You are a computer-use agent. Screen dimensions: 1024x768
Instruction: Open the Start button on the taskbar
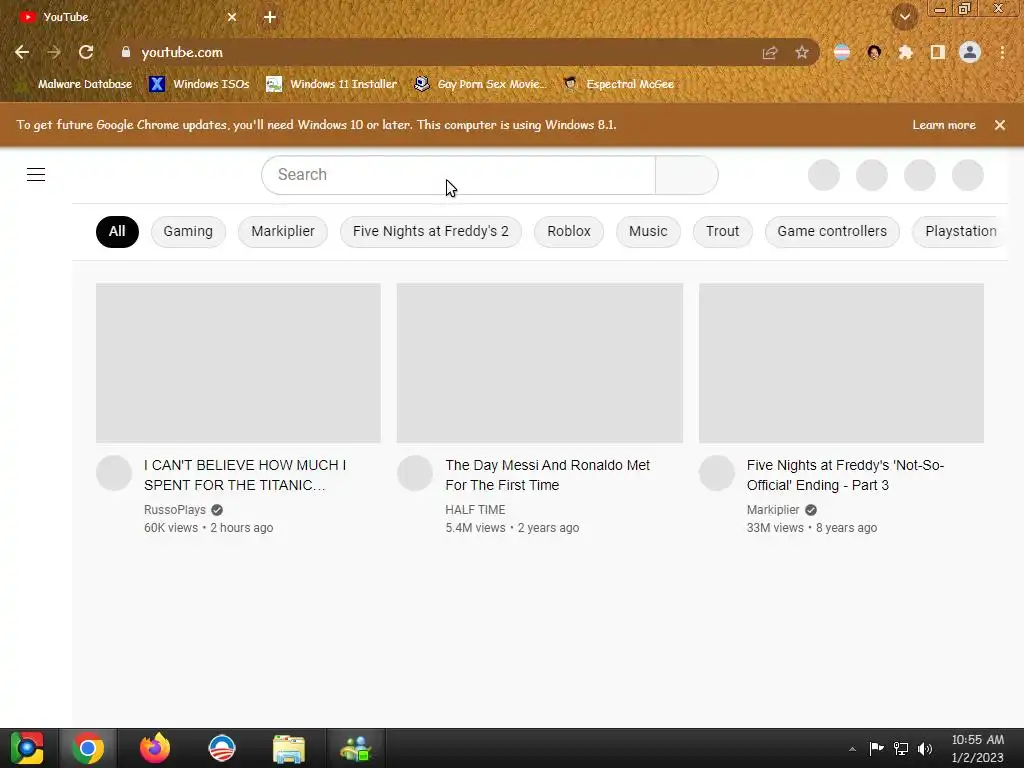tap(27, 748)
